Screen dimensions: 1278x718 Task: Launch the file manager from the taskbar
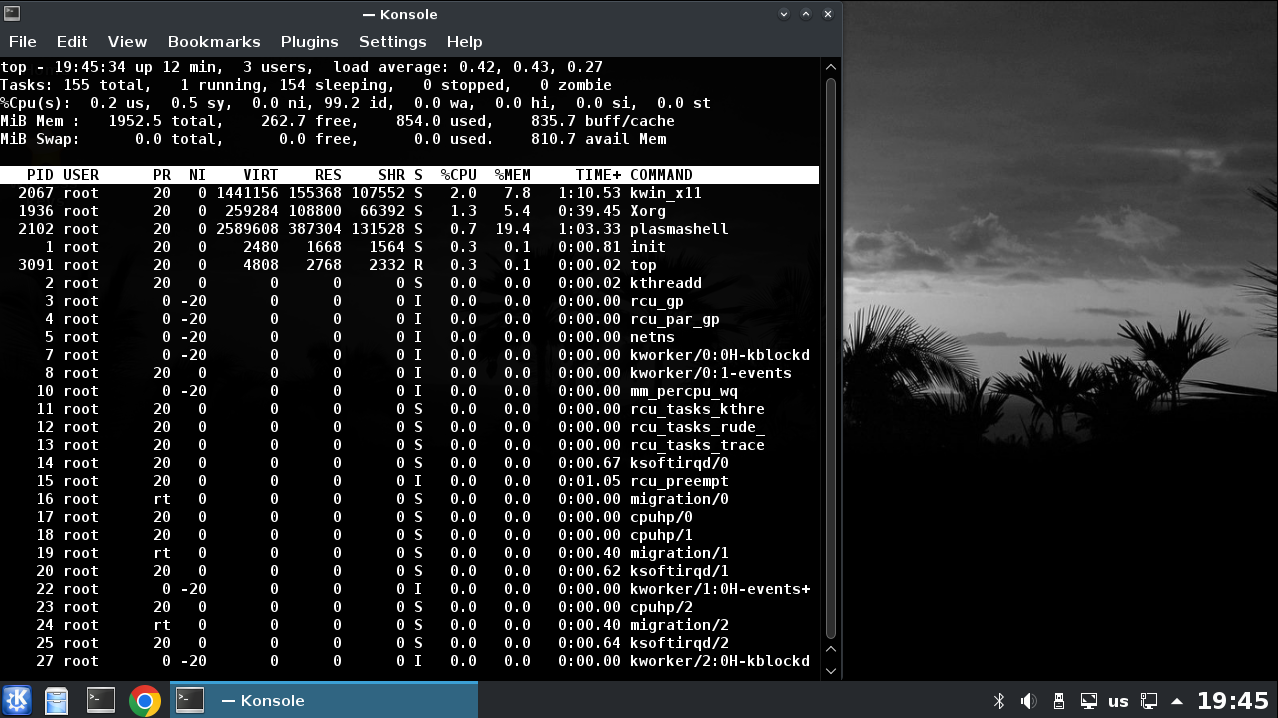click(x=57, y=700)
